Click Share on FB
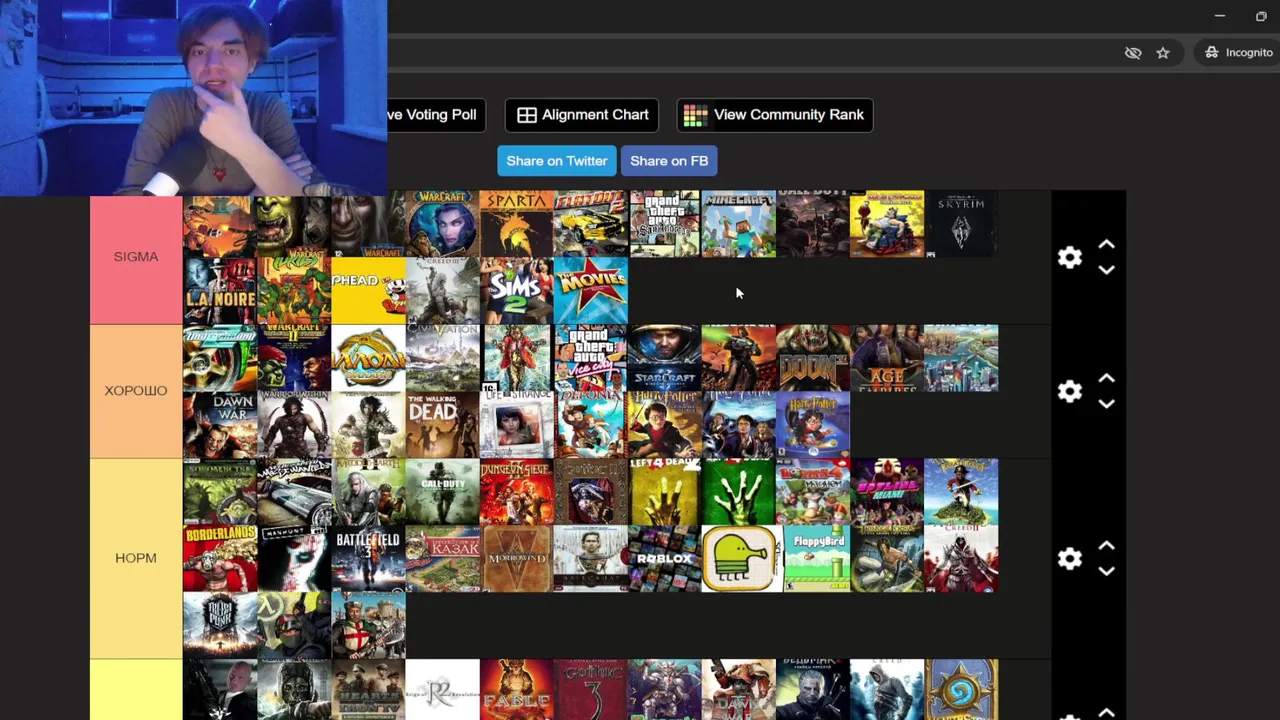The width and height of the screenshot is (1280, 720). (669, 161)
